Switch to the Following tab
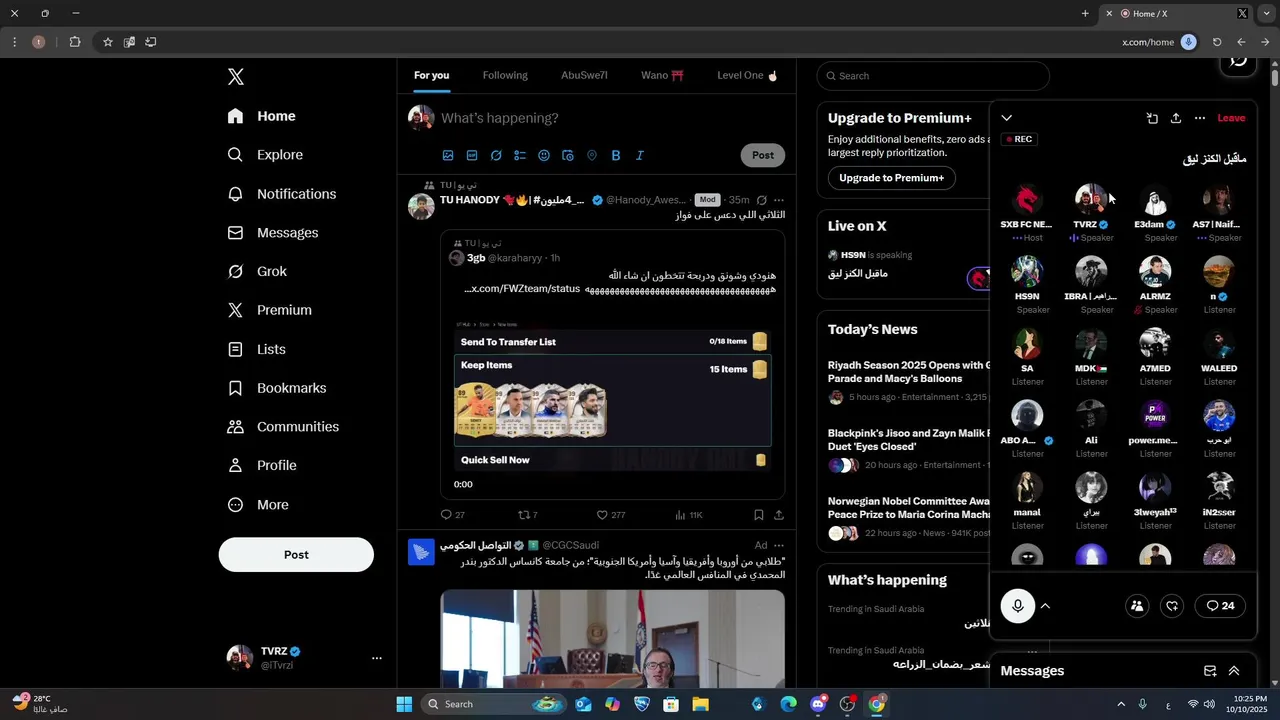Screen dimensions: 1280x720 click(505, 76)
